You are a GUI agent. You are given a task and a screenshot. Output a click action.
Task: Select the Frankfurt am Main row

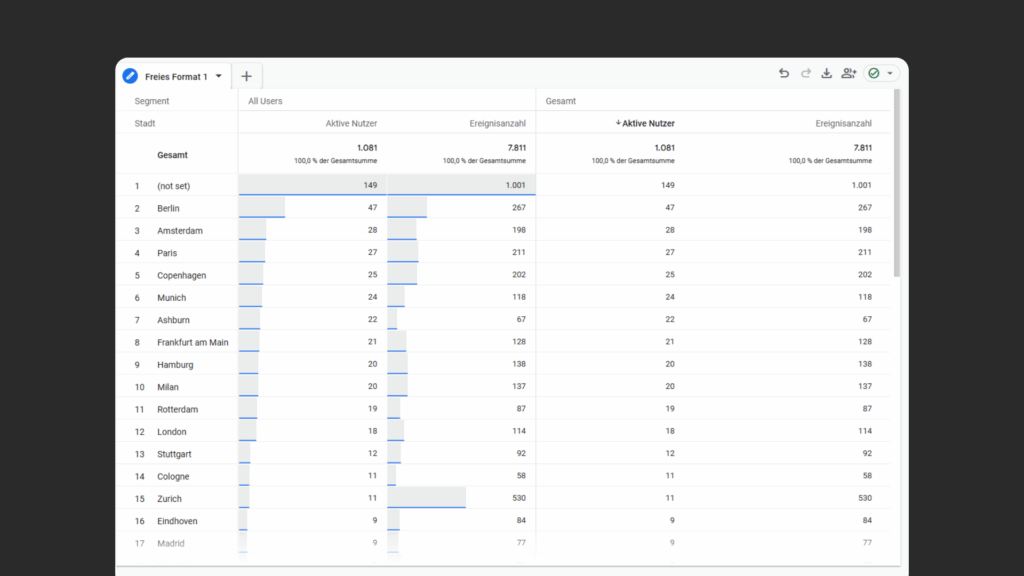click(192, 342)
